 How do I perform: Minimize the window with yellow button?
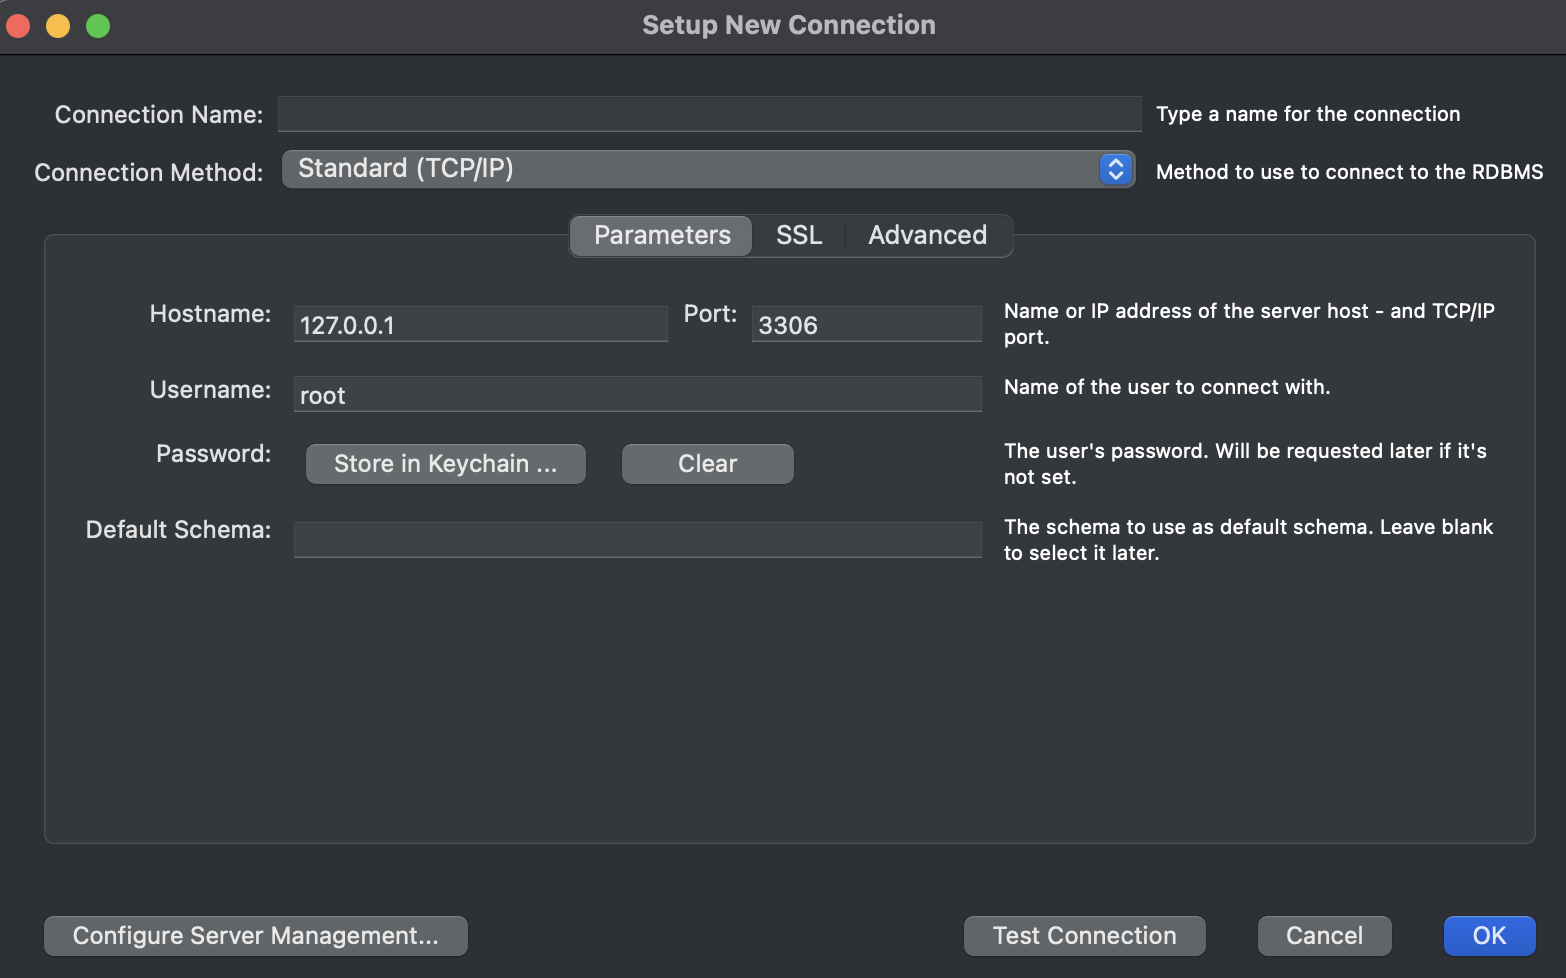[x=58, y=26]
